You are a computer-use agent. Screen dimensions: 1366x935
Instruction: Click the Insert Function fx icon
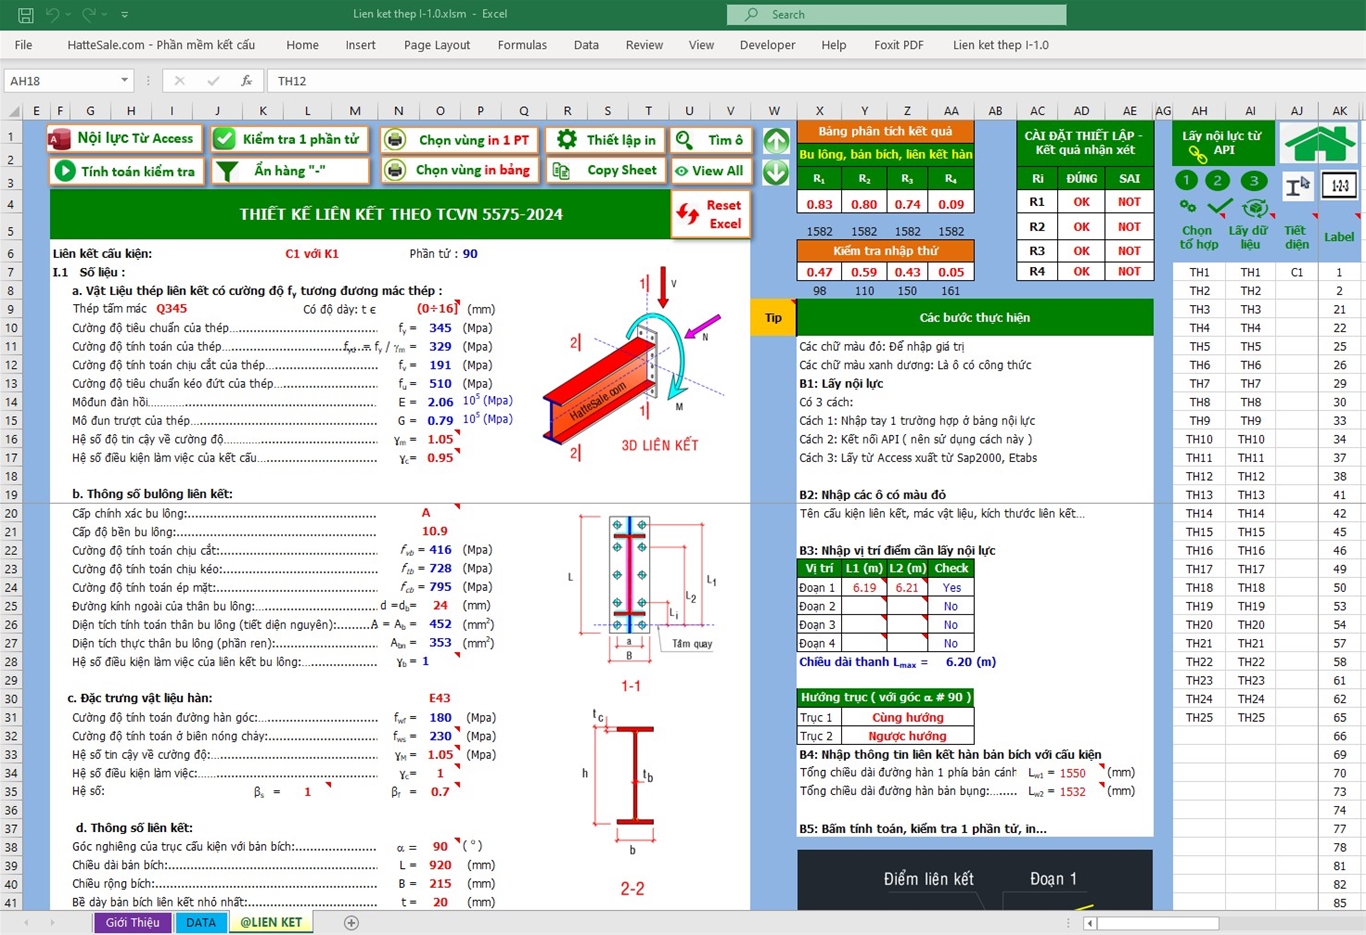246,81
